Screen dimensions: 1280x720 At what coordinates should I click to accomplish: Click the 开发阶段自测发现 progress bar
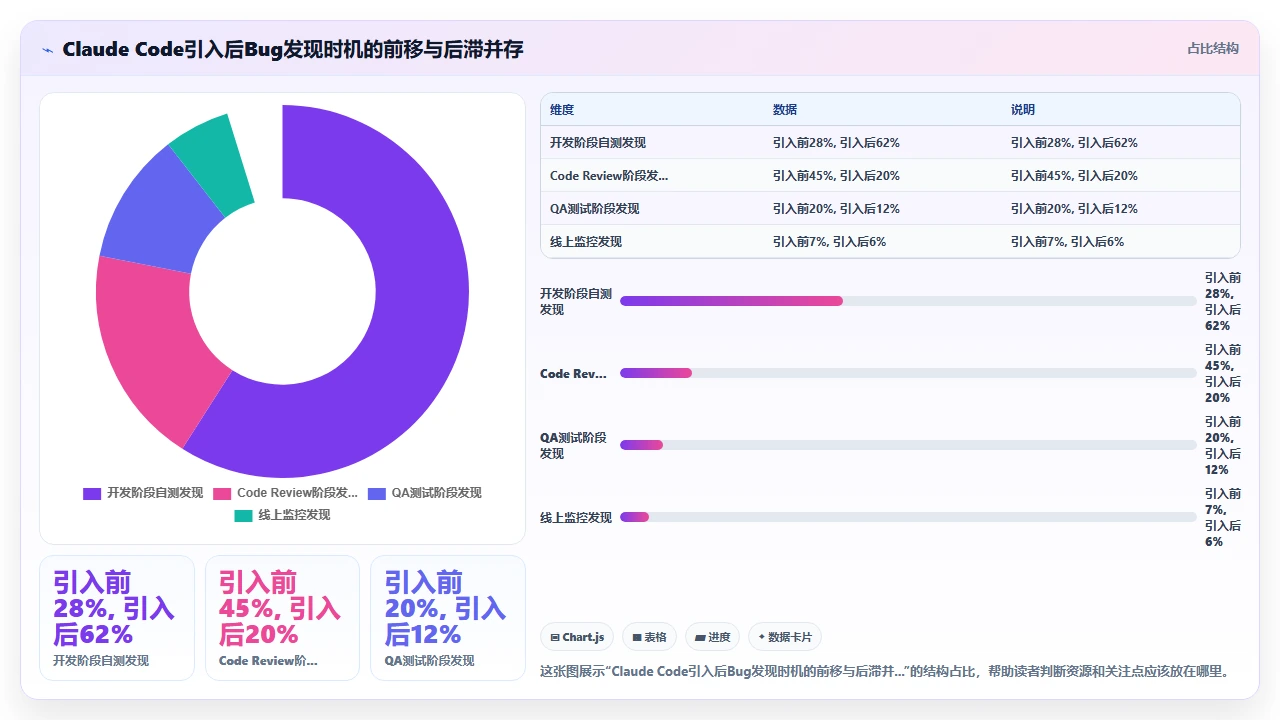(x=908, y=301)
